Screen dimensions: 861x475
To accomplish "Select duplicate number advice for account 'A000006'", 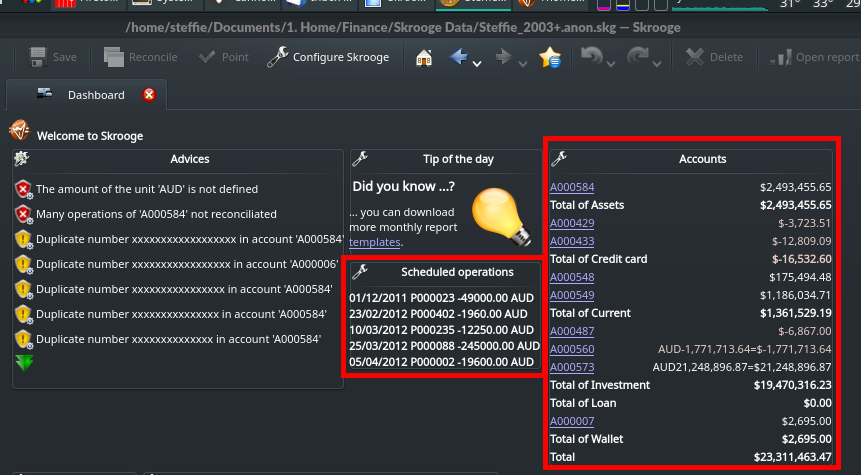I will pos(187,264).
